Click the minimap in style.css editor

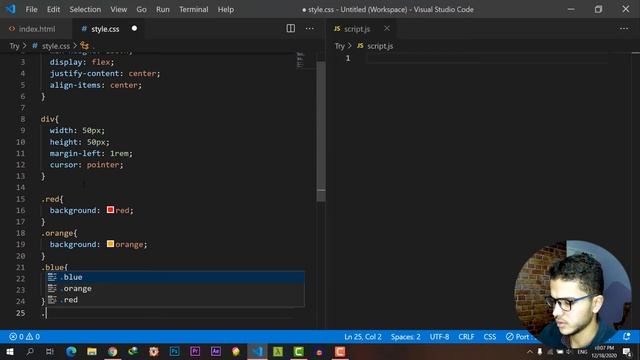click(300, 60)
